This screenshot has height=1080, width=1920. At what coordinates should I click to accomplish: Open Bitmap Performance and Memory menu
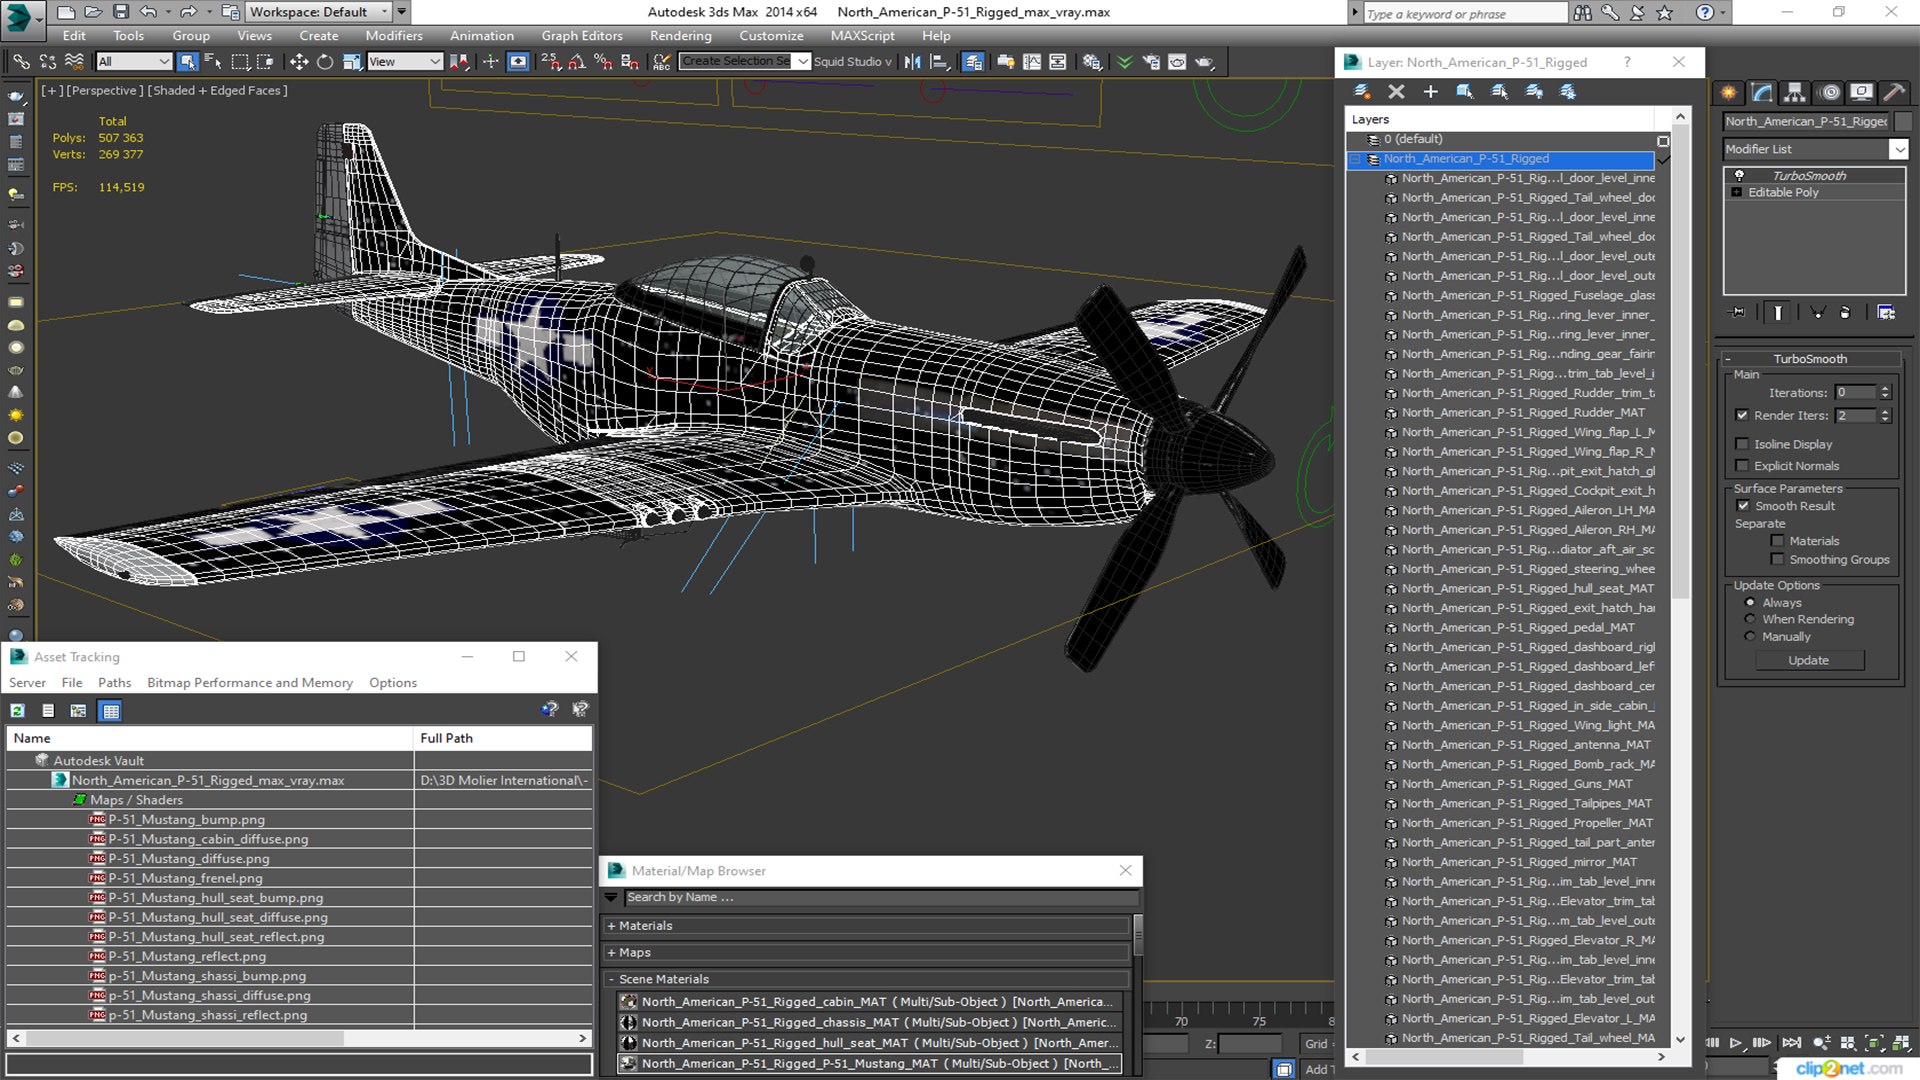pyautogui.click(x=250, y=683)
